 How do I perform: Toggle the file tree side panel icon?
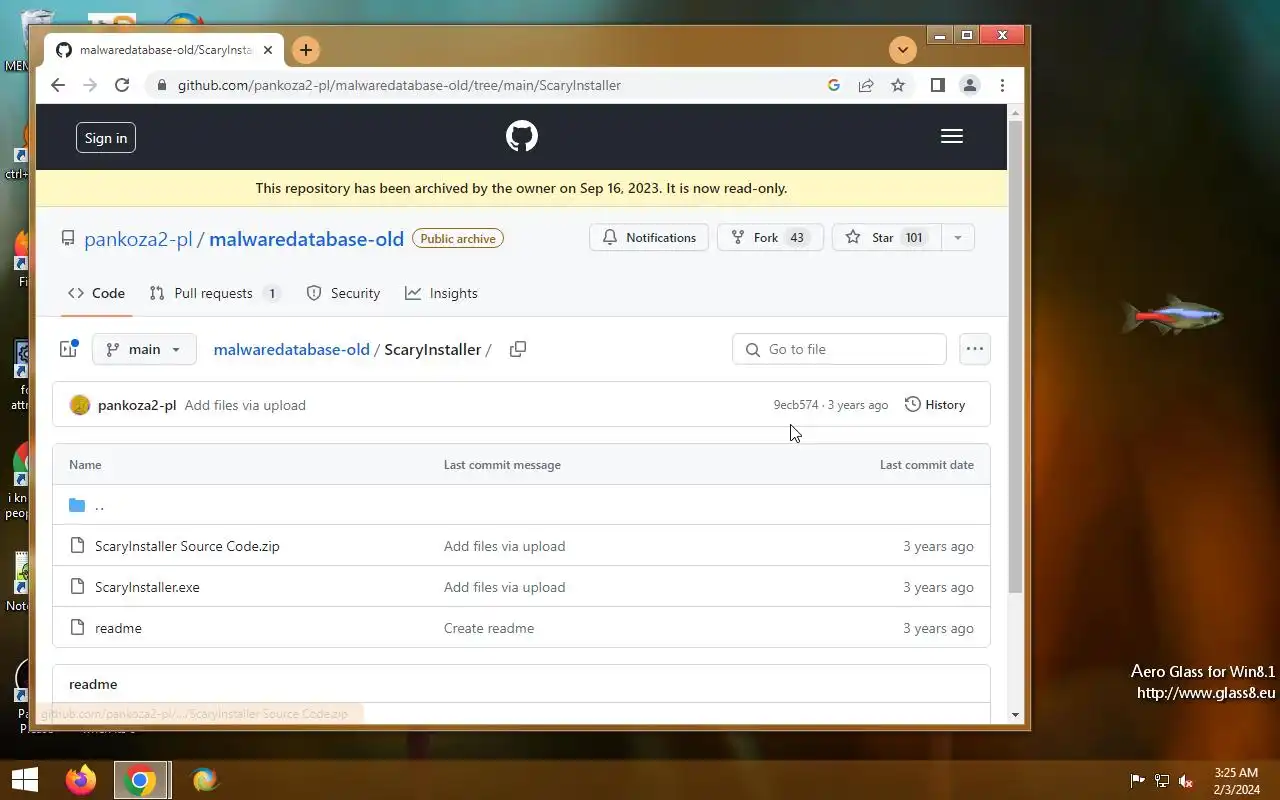(68, 349)
